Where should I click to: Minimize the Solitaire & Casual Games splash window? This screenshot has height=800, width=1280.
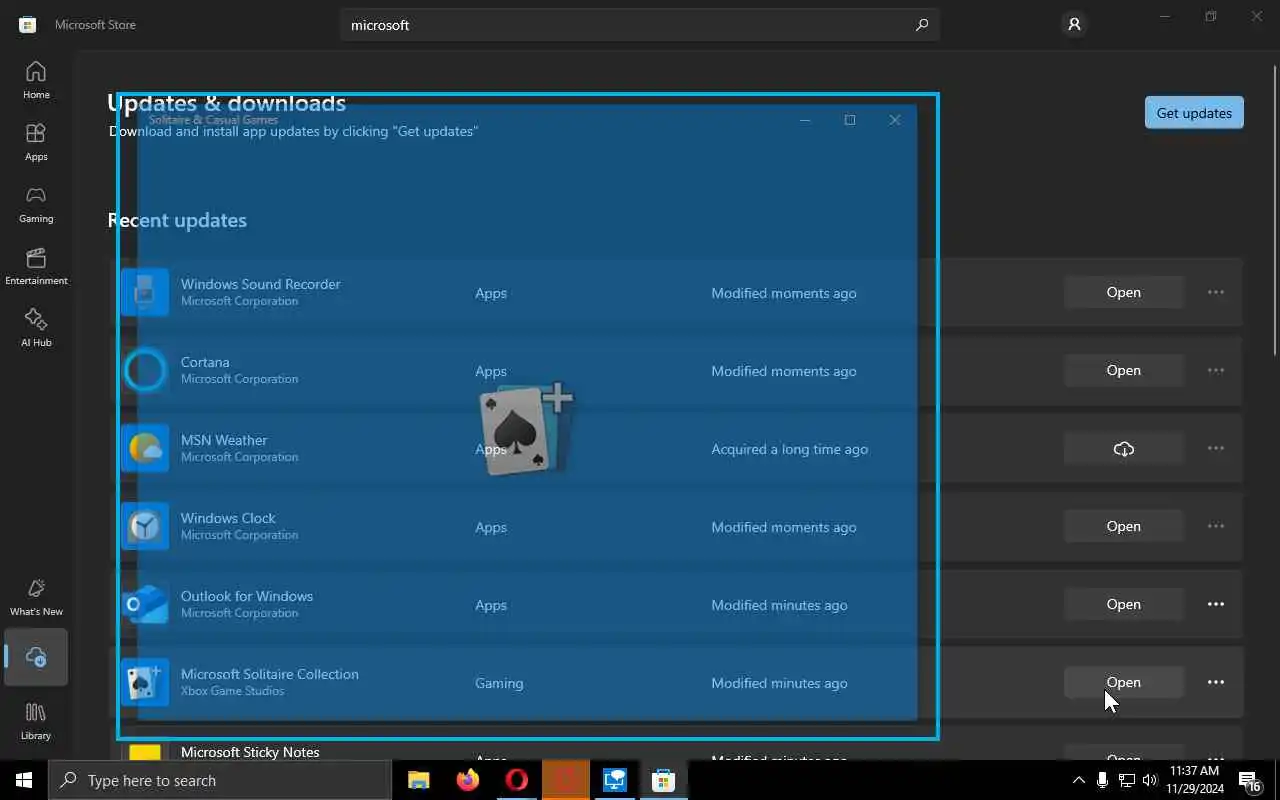pos(806,120)
